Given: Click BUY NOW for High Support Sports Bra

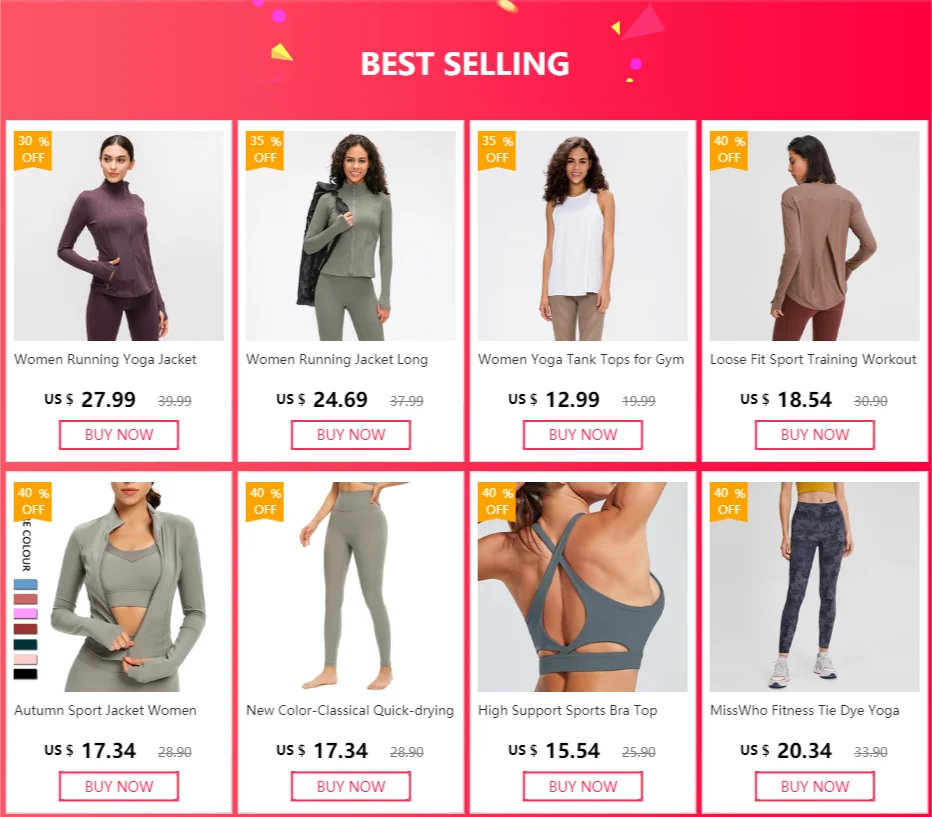Looking at the screenshot, I should (582, 786).
